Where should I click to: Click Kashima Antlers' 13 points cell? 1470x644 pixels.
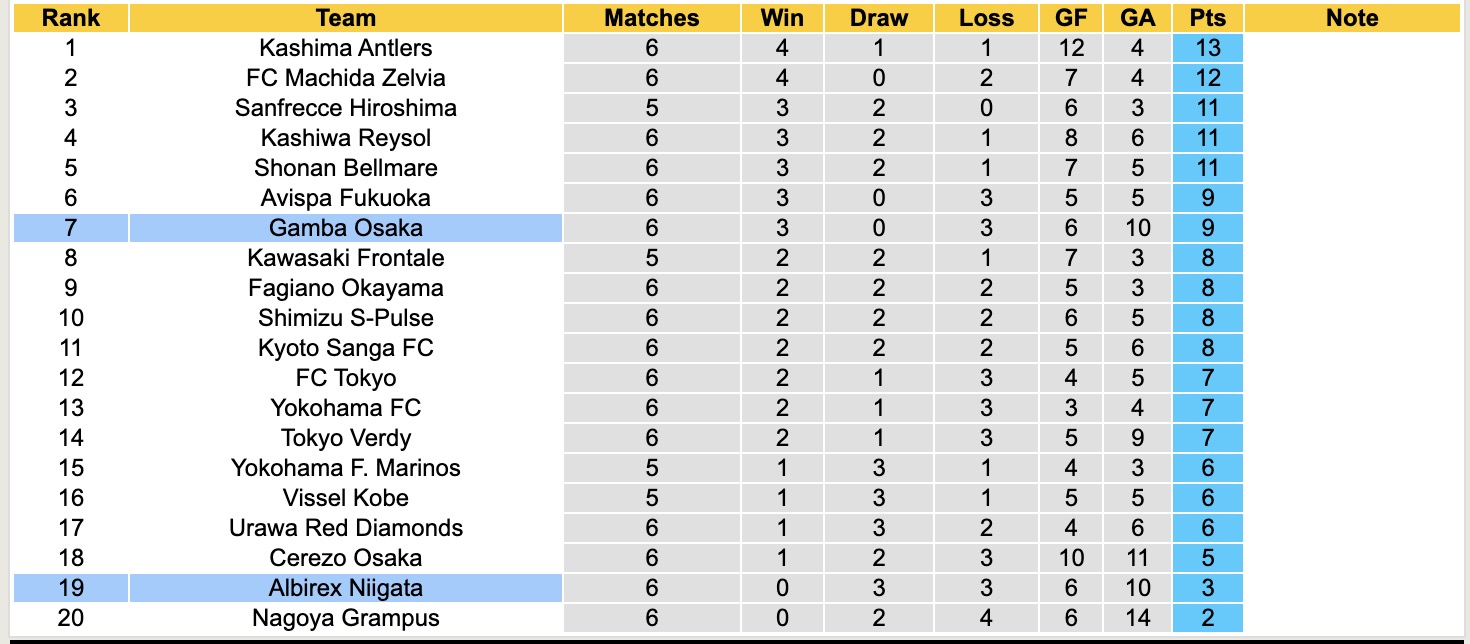tap(1208, 48)
